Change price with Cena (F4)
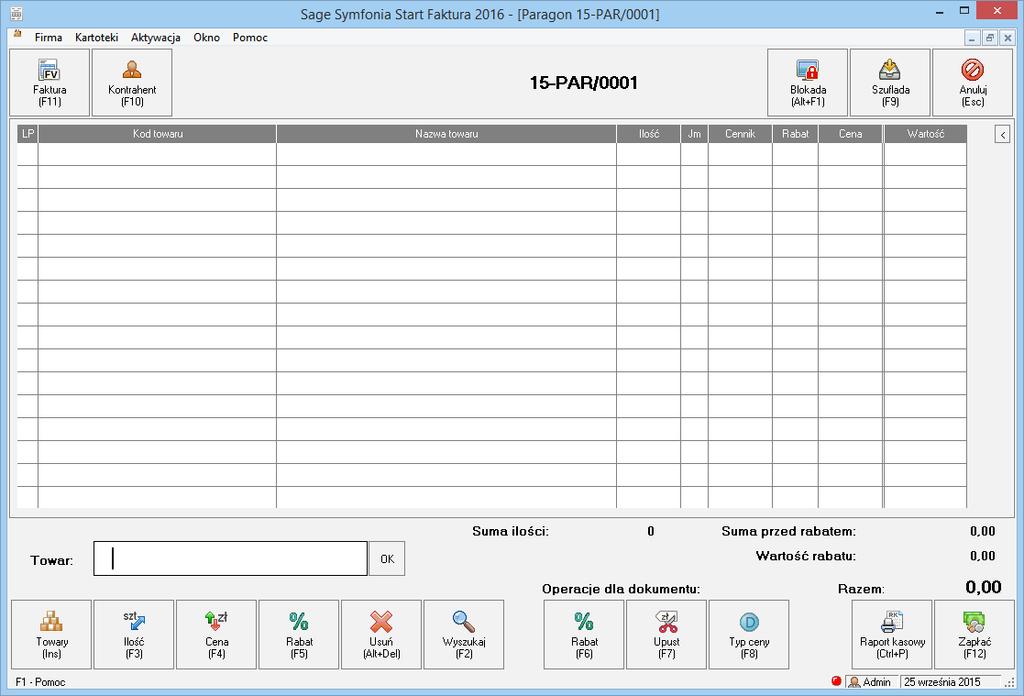 pyautogui.click(x=216, y=635)
